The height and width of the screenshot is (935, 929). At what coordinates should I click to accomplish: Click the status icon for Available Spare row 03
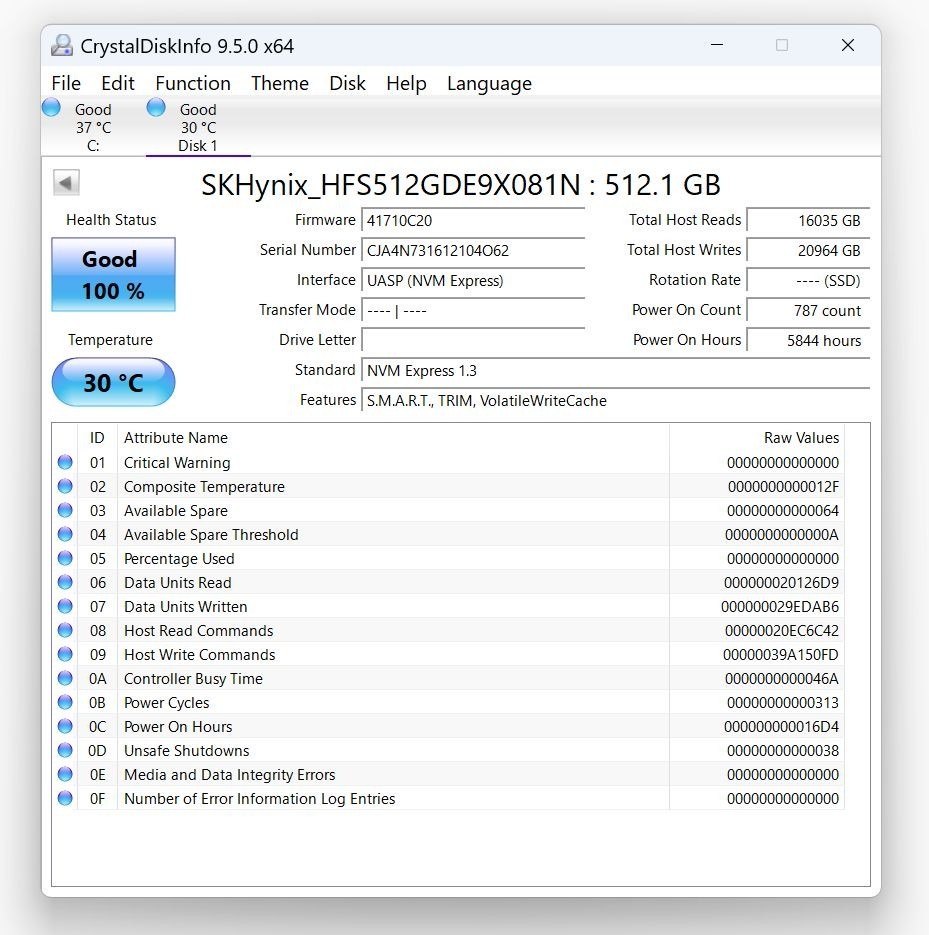click(65, 510)
